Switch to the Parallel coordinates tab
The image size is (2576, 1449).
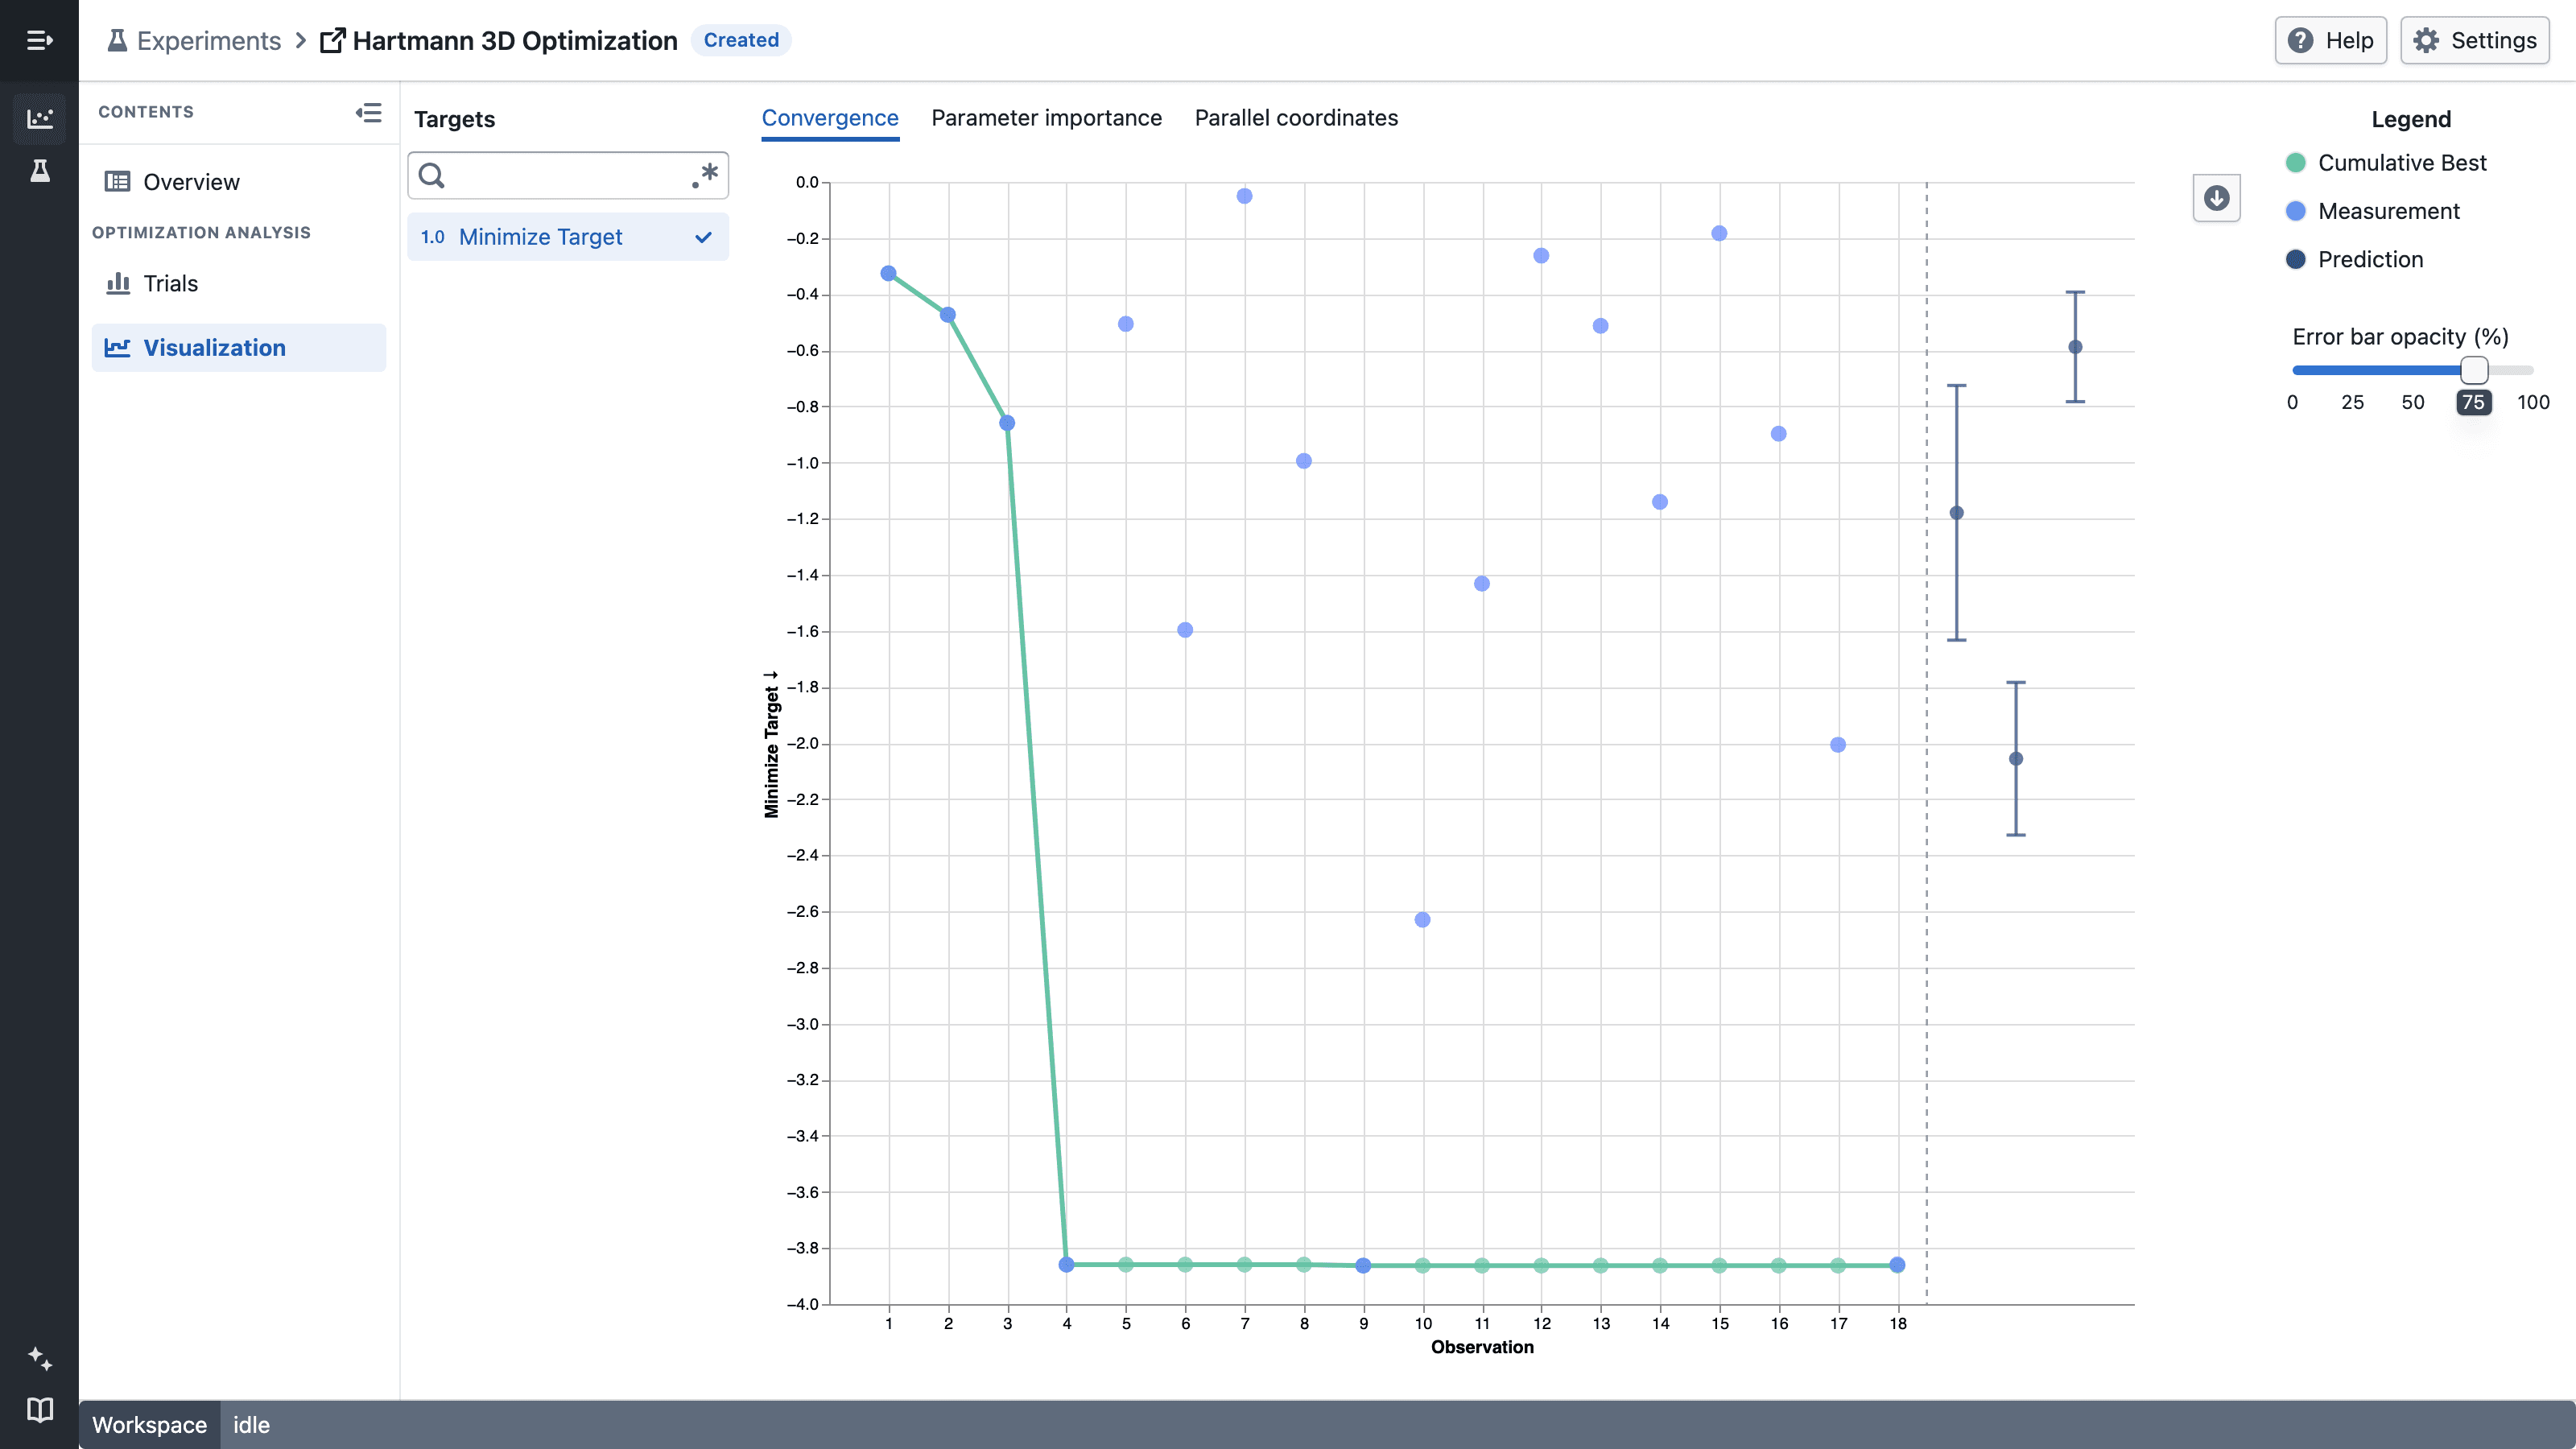click(x=1296, y=118)
